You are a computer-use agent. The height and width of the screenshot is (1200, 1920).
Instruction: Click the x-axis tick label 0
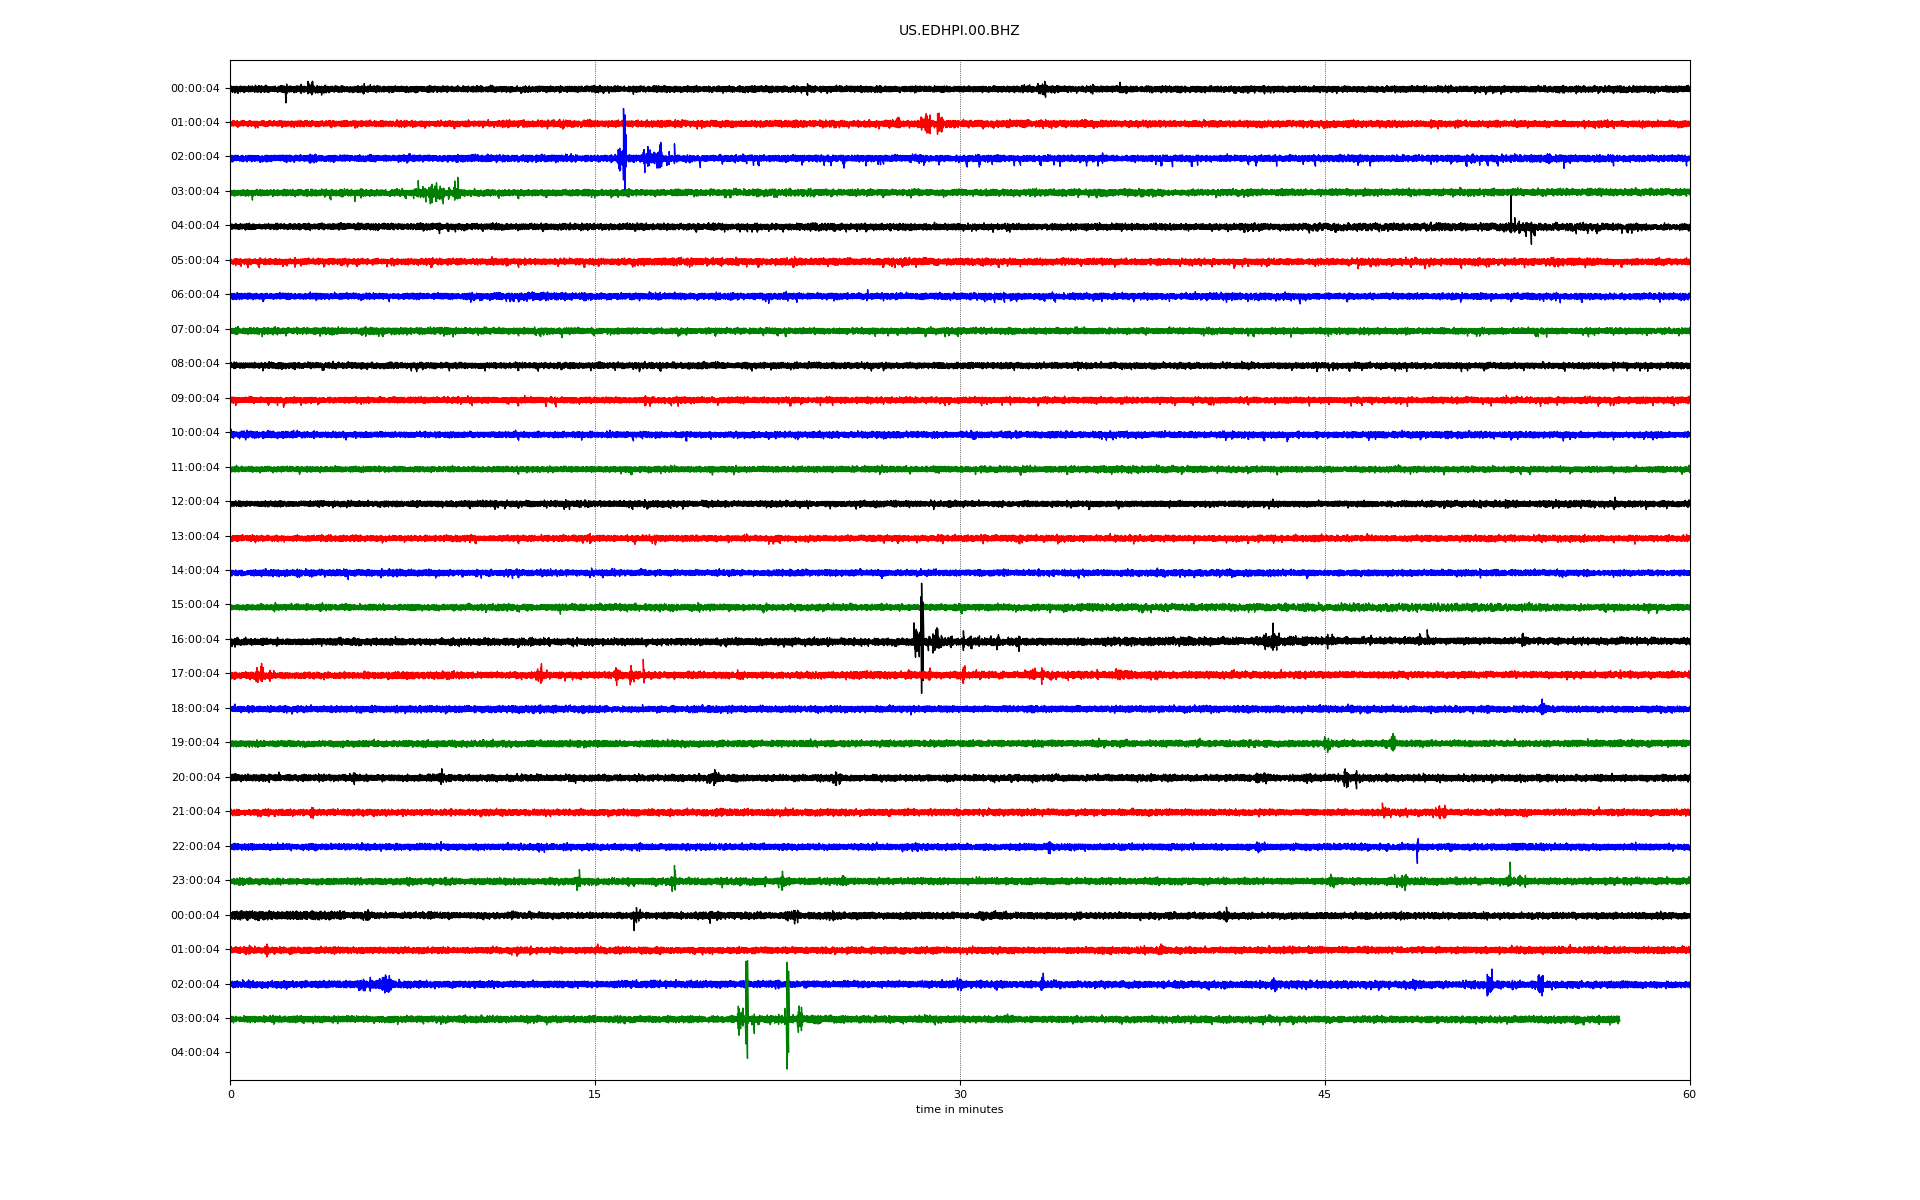(x=231, y=1095)
